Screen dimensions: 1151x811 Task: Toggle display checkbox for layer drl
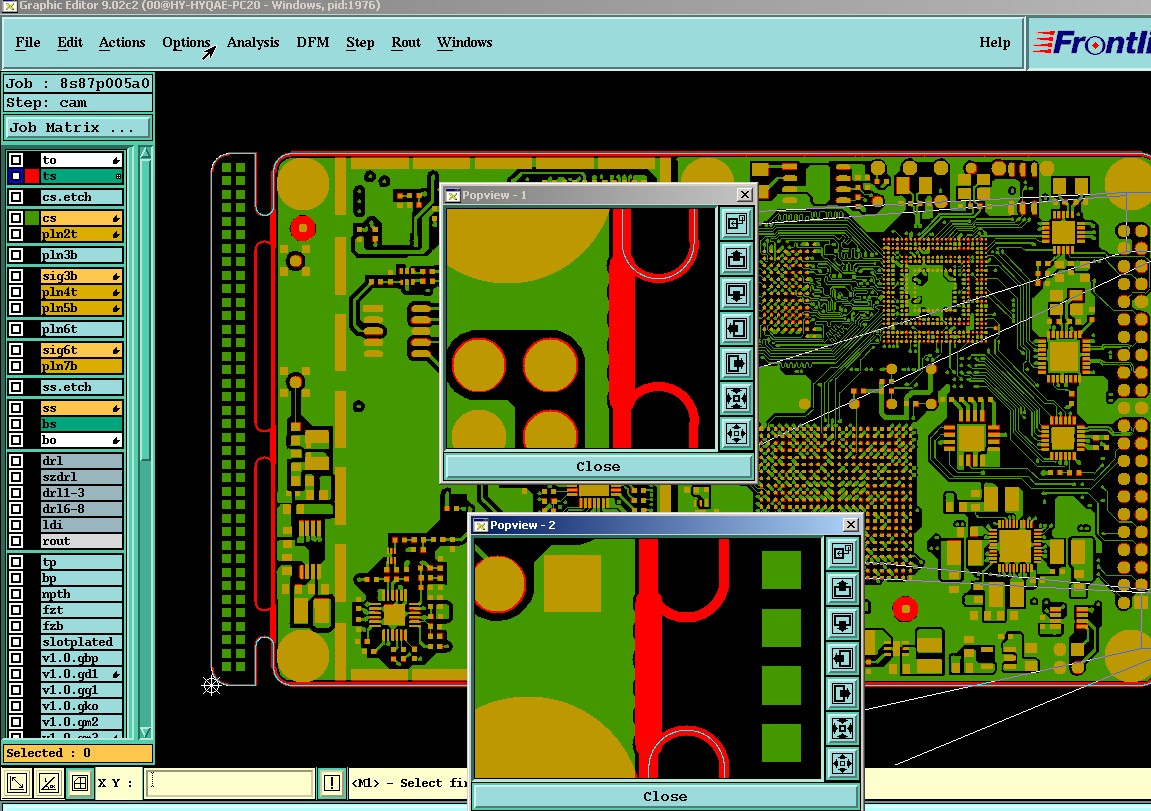15,461
